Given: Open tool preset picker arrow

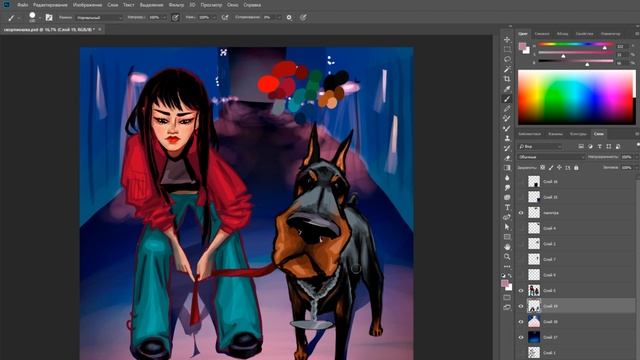Looking at the screenshot, I should [x=19, y=18].
